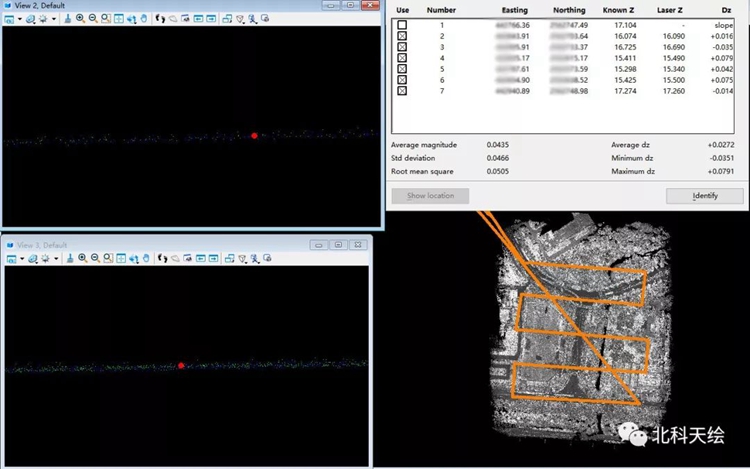Click the Dz column header

726,10
